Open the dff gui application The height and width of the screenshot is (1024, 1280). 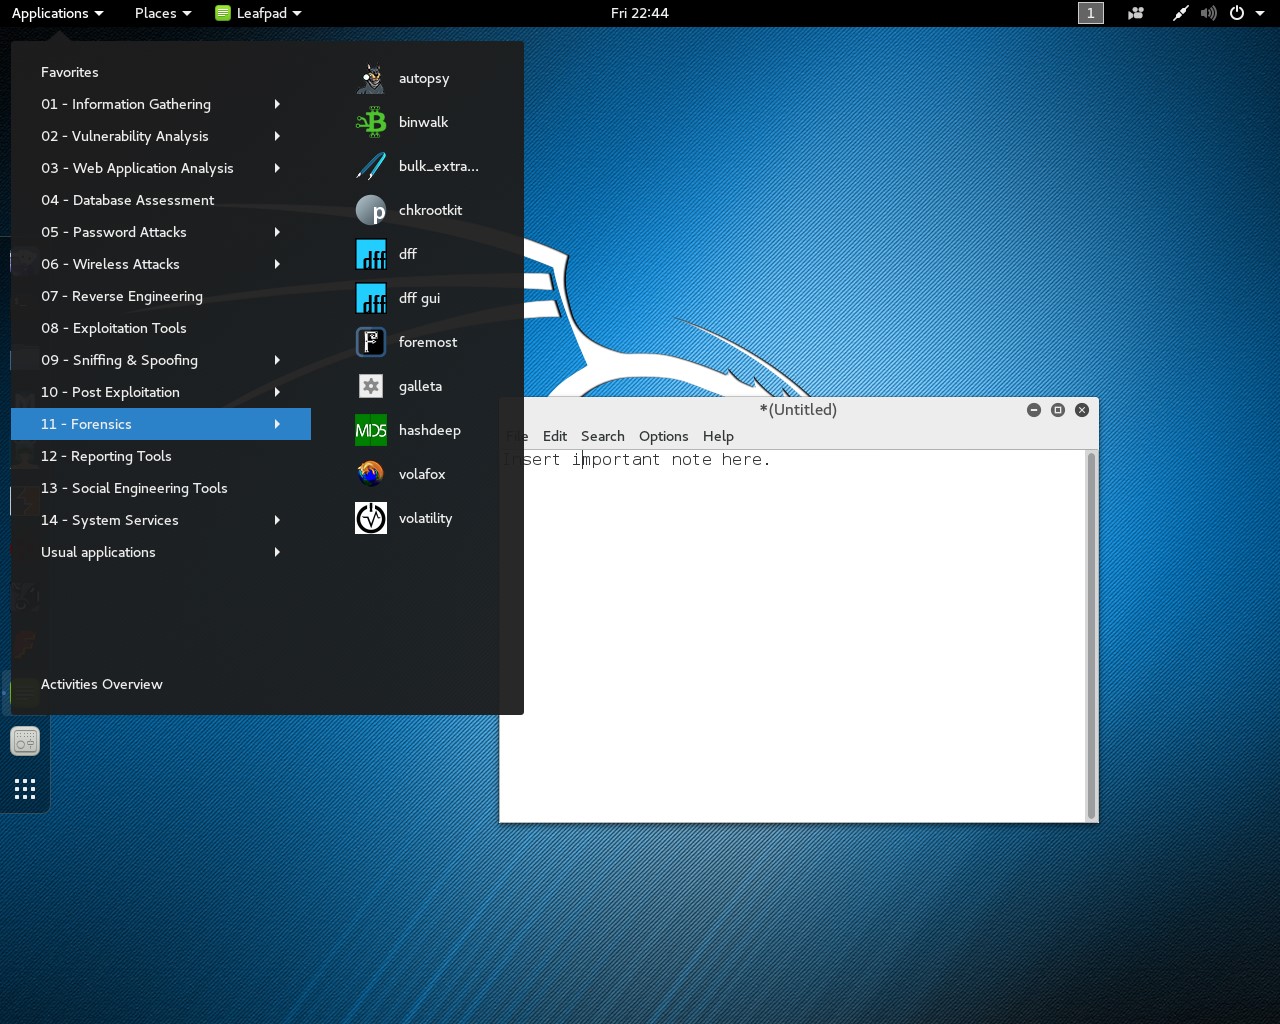tap(418, 298)
